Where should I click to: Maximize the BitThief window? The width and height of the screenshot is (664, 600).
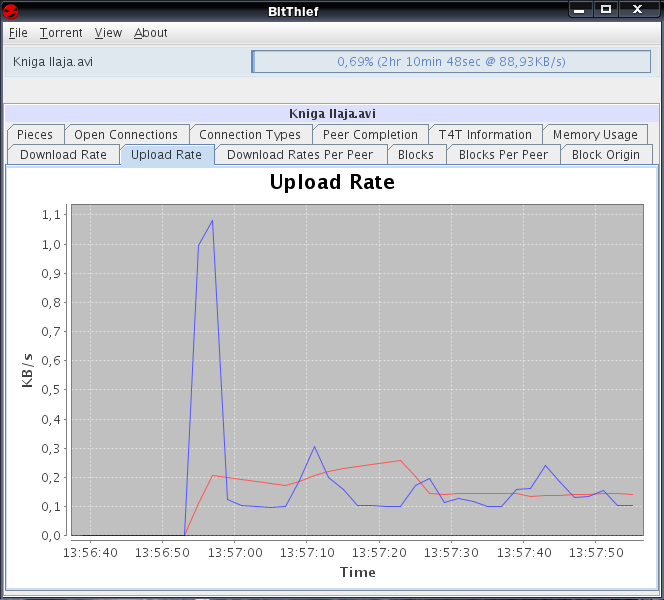[x=606, y=9]
